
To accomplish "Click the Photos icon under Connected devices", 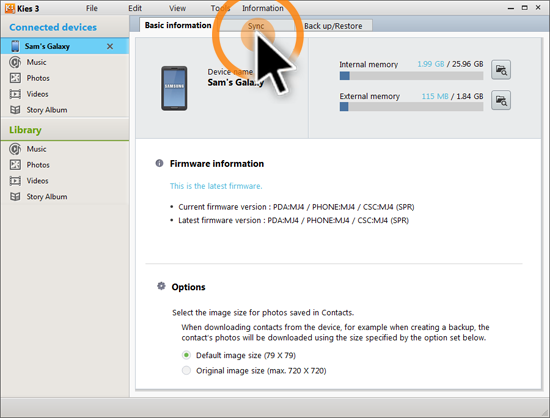I will [x=15, y=78].
